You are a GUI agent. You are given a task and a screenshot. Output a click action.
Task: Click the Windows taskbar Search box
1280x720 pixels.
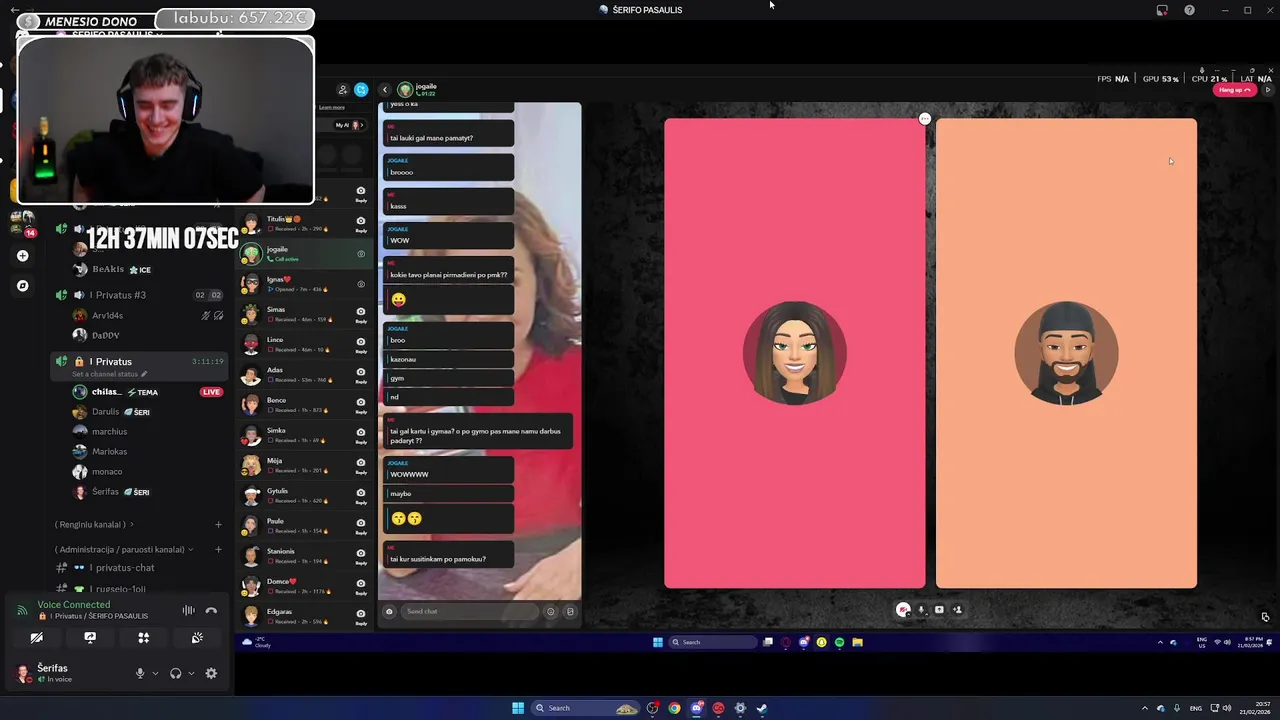[x=587, y=708]
